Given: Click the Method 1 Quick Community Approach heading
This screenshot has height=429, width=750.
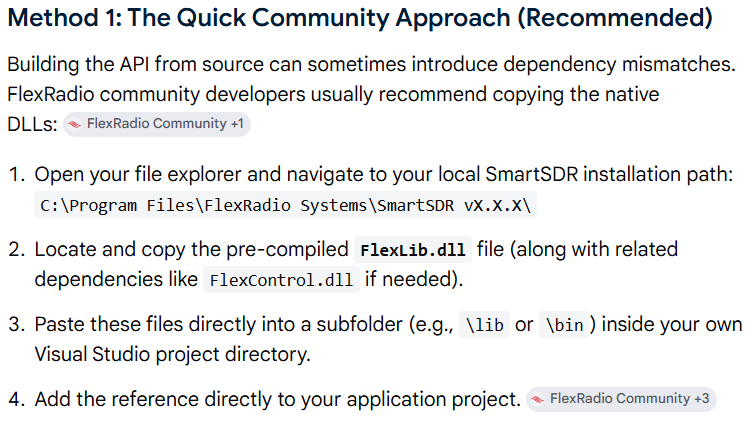Looking at the screenshot, I should (360, 18).
